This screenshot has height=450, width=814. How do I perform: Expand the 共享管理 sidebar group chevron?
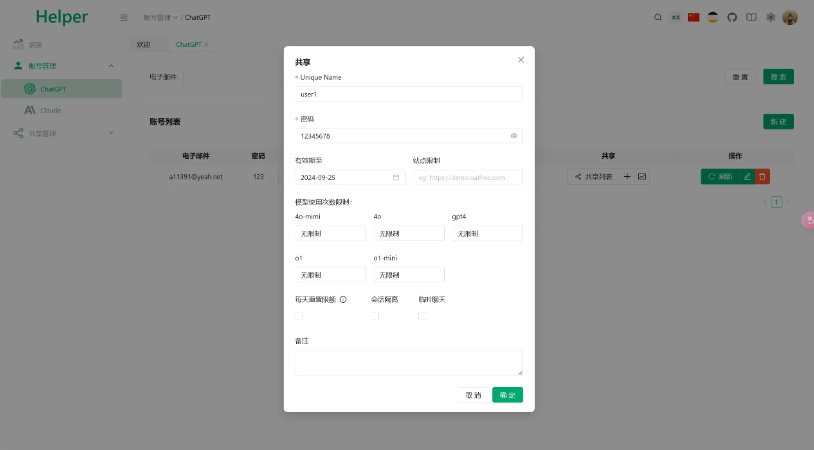(x=111, y=133)
